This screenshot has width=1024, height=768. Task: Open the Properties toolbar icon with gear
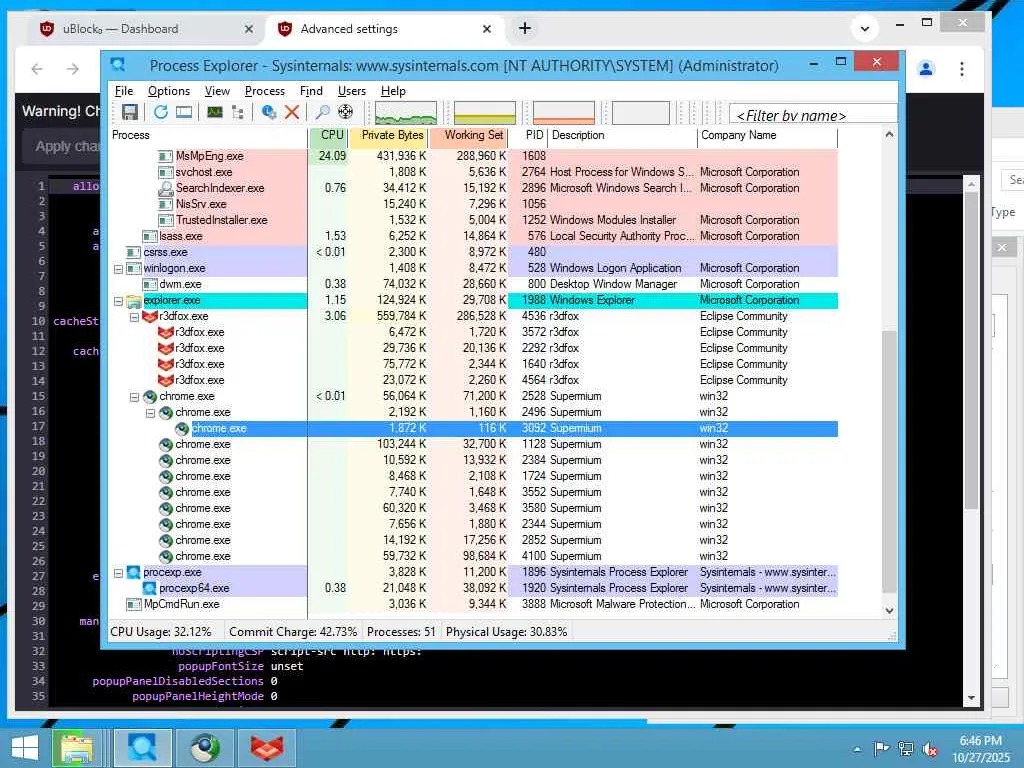[268, 112]
